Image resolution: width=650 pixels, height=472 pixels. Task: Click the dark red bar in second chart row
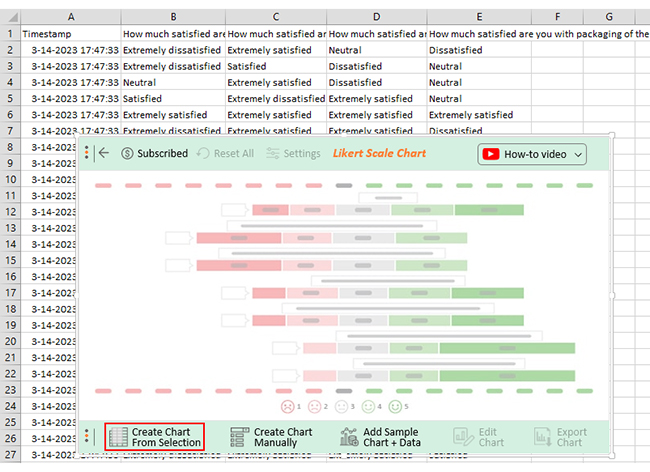[x=239, y=238]
